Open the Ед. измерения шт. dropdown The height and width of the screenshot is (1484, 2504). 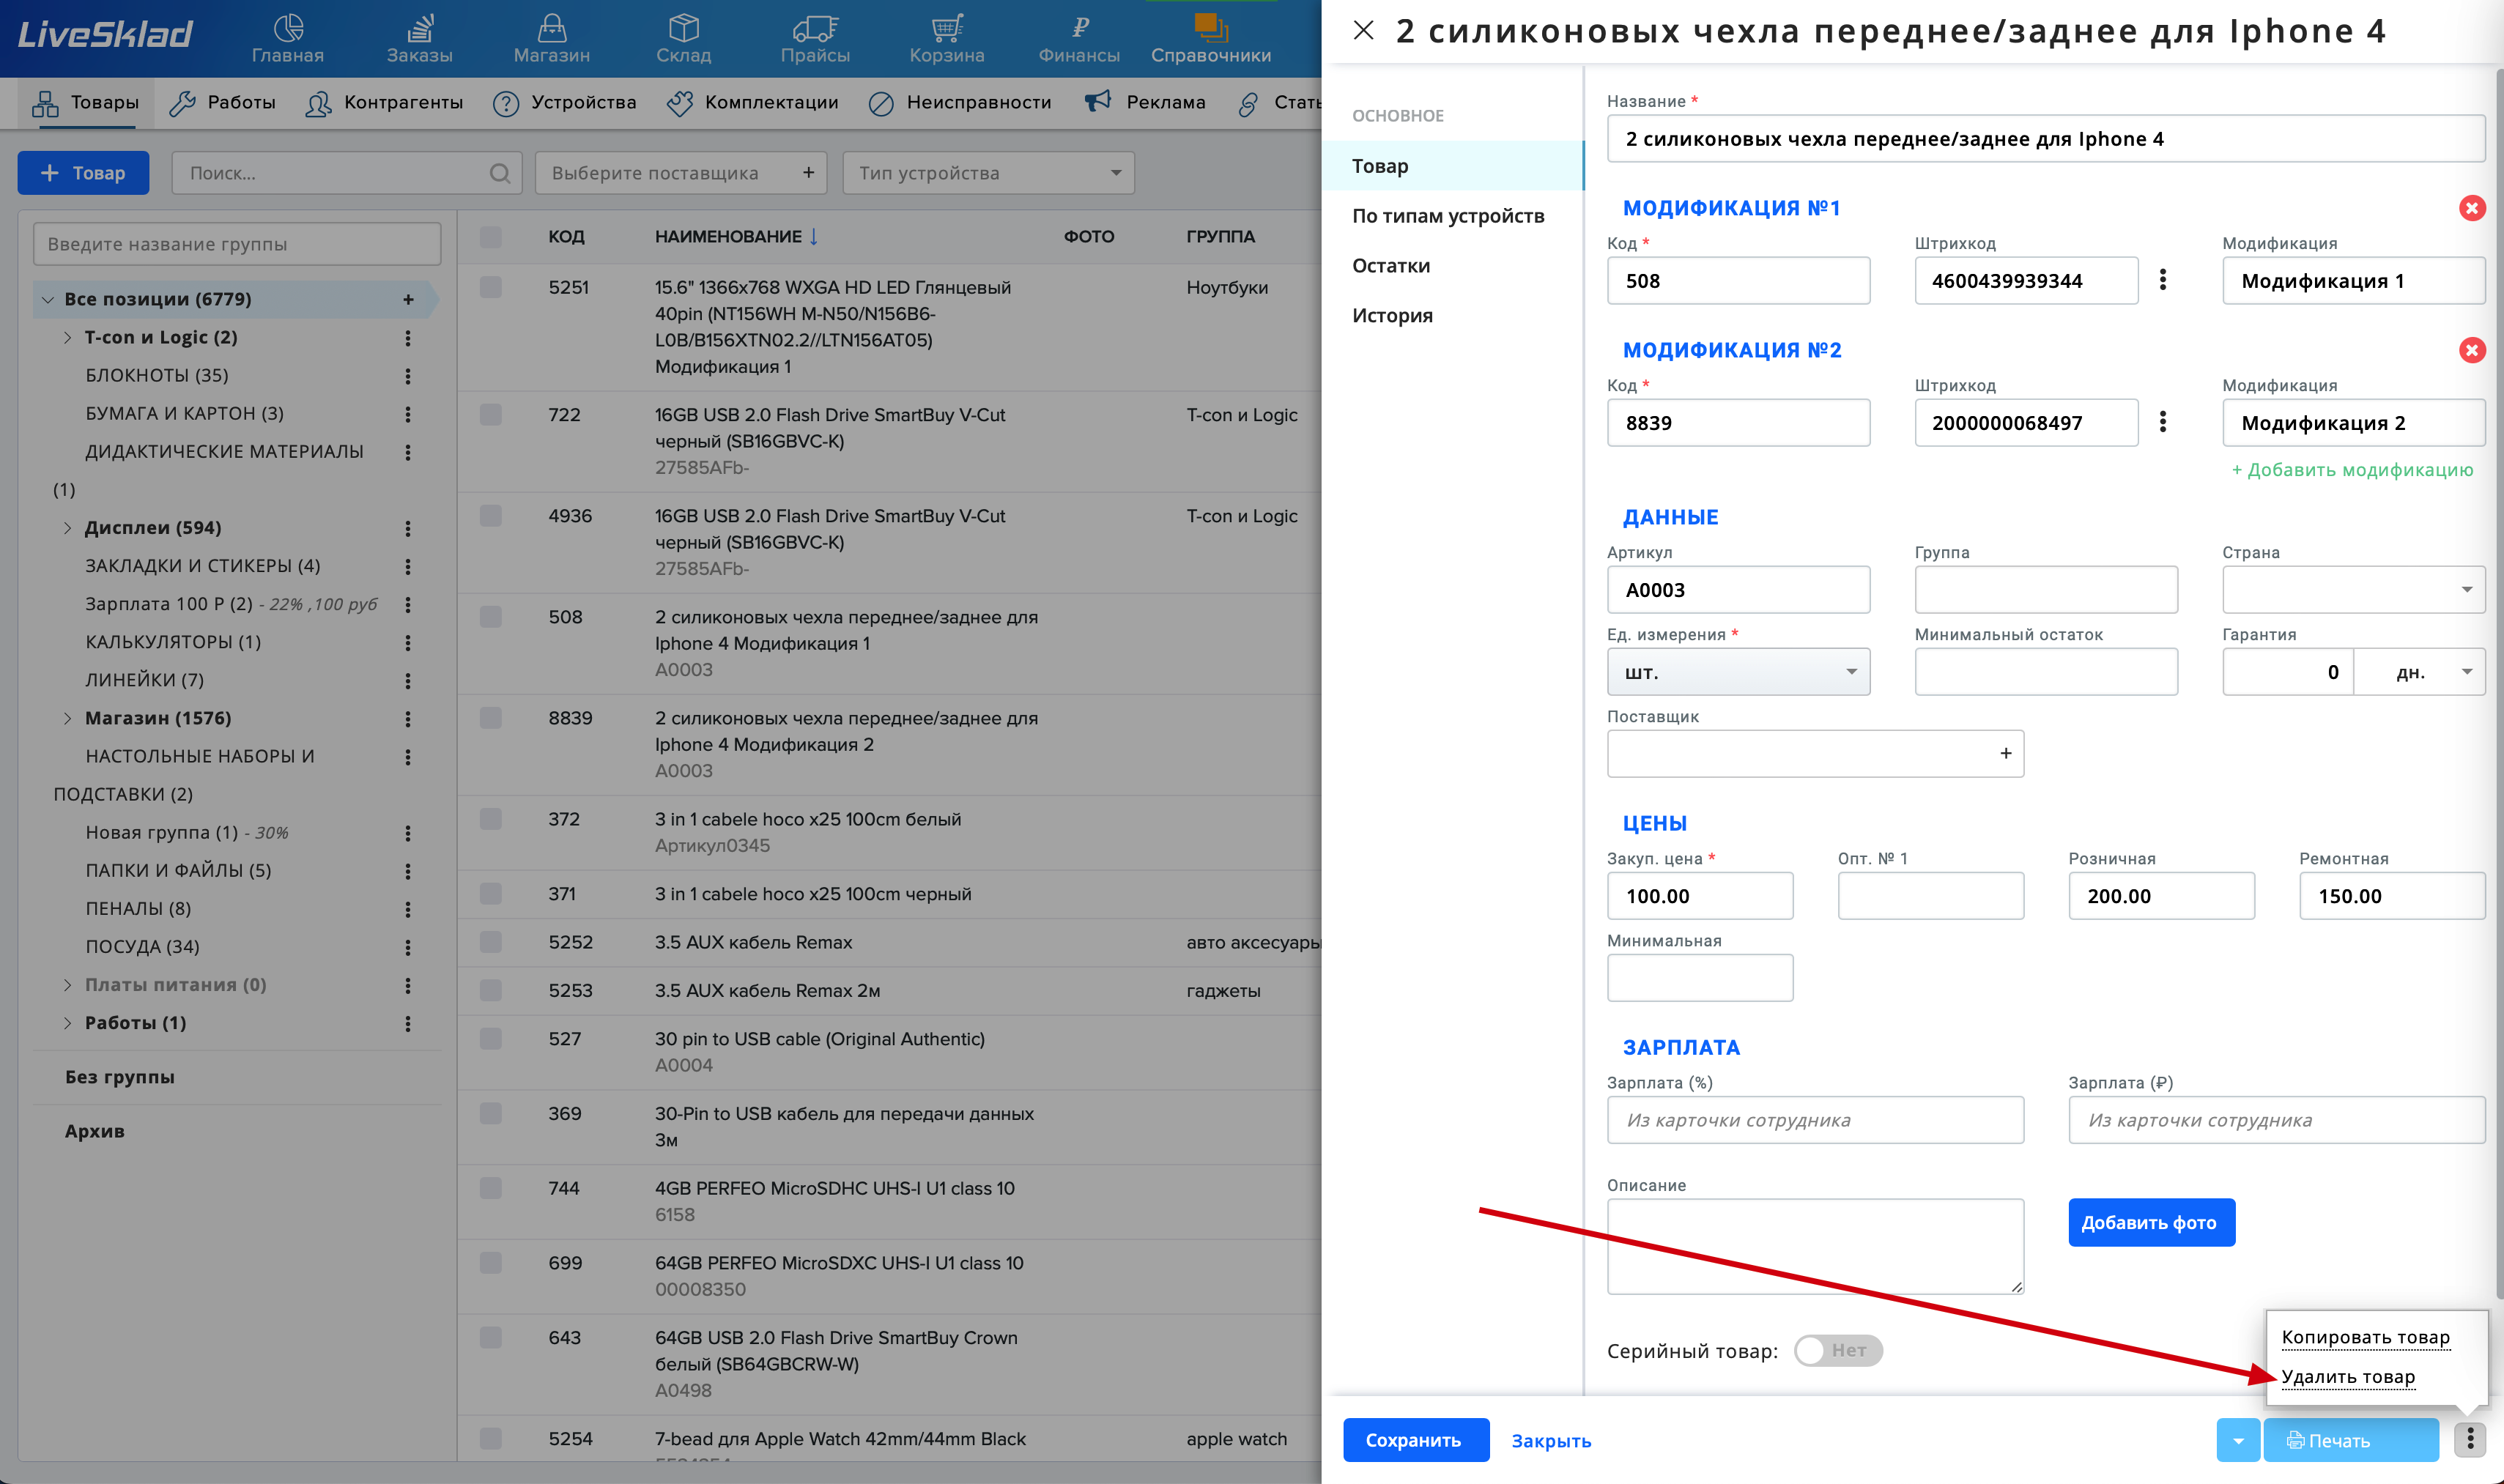[x=1738, y=671]
